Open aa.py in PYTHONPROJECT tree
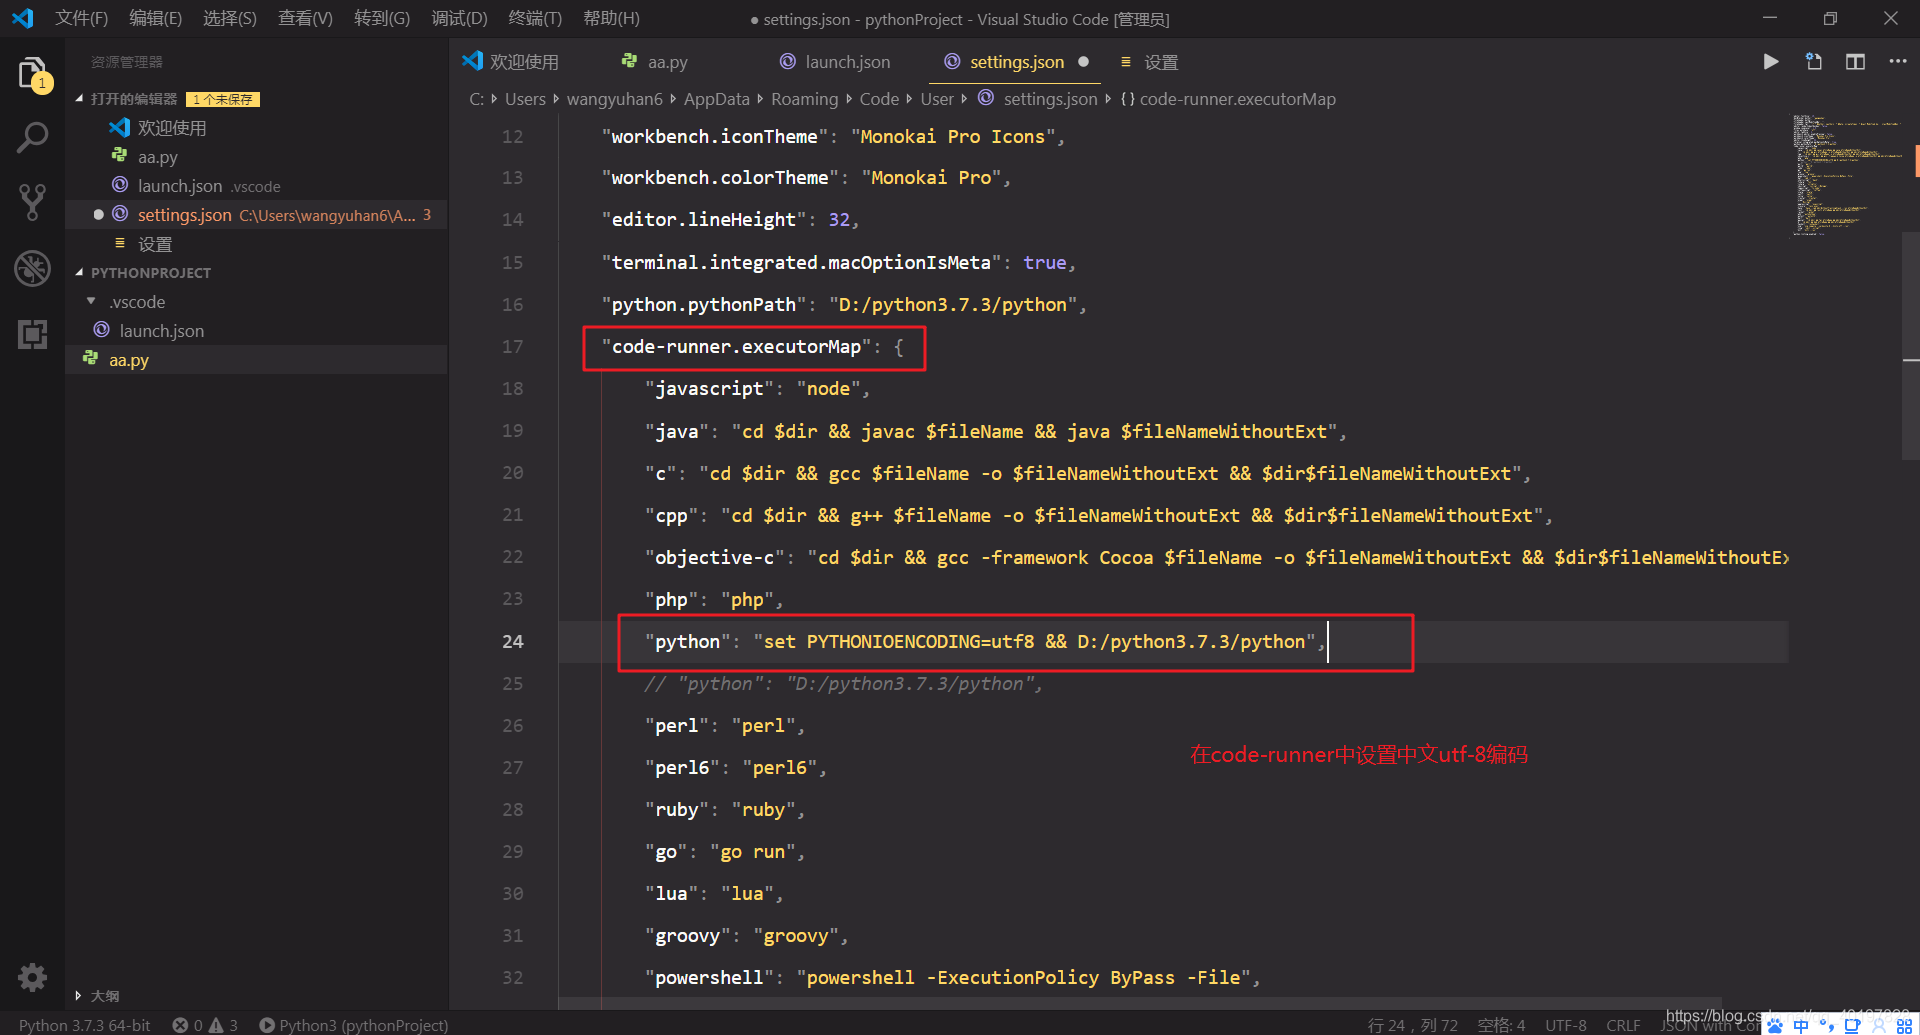 tap(256, 360)
